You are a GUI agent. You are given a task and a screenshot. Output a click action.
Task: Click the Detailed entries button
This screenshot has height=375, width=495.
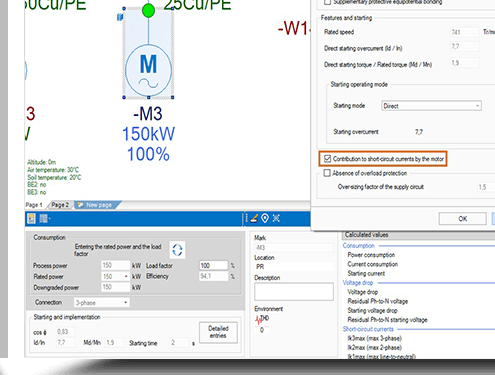(218, 332)
